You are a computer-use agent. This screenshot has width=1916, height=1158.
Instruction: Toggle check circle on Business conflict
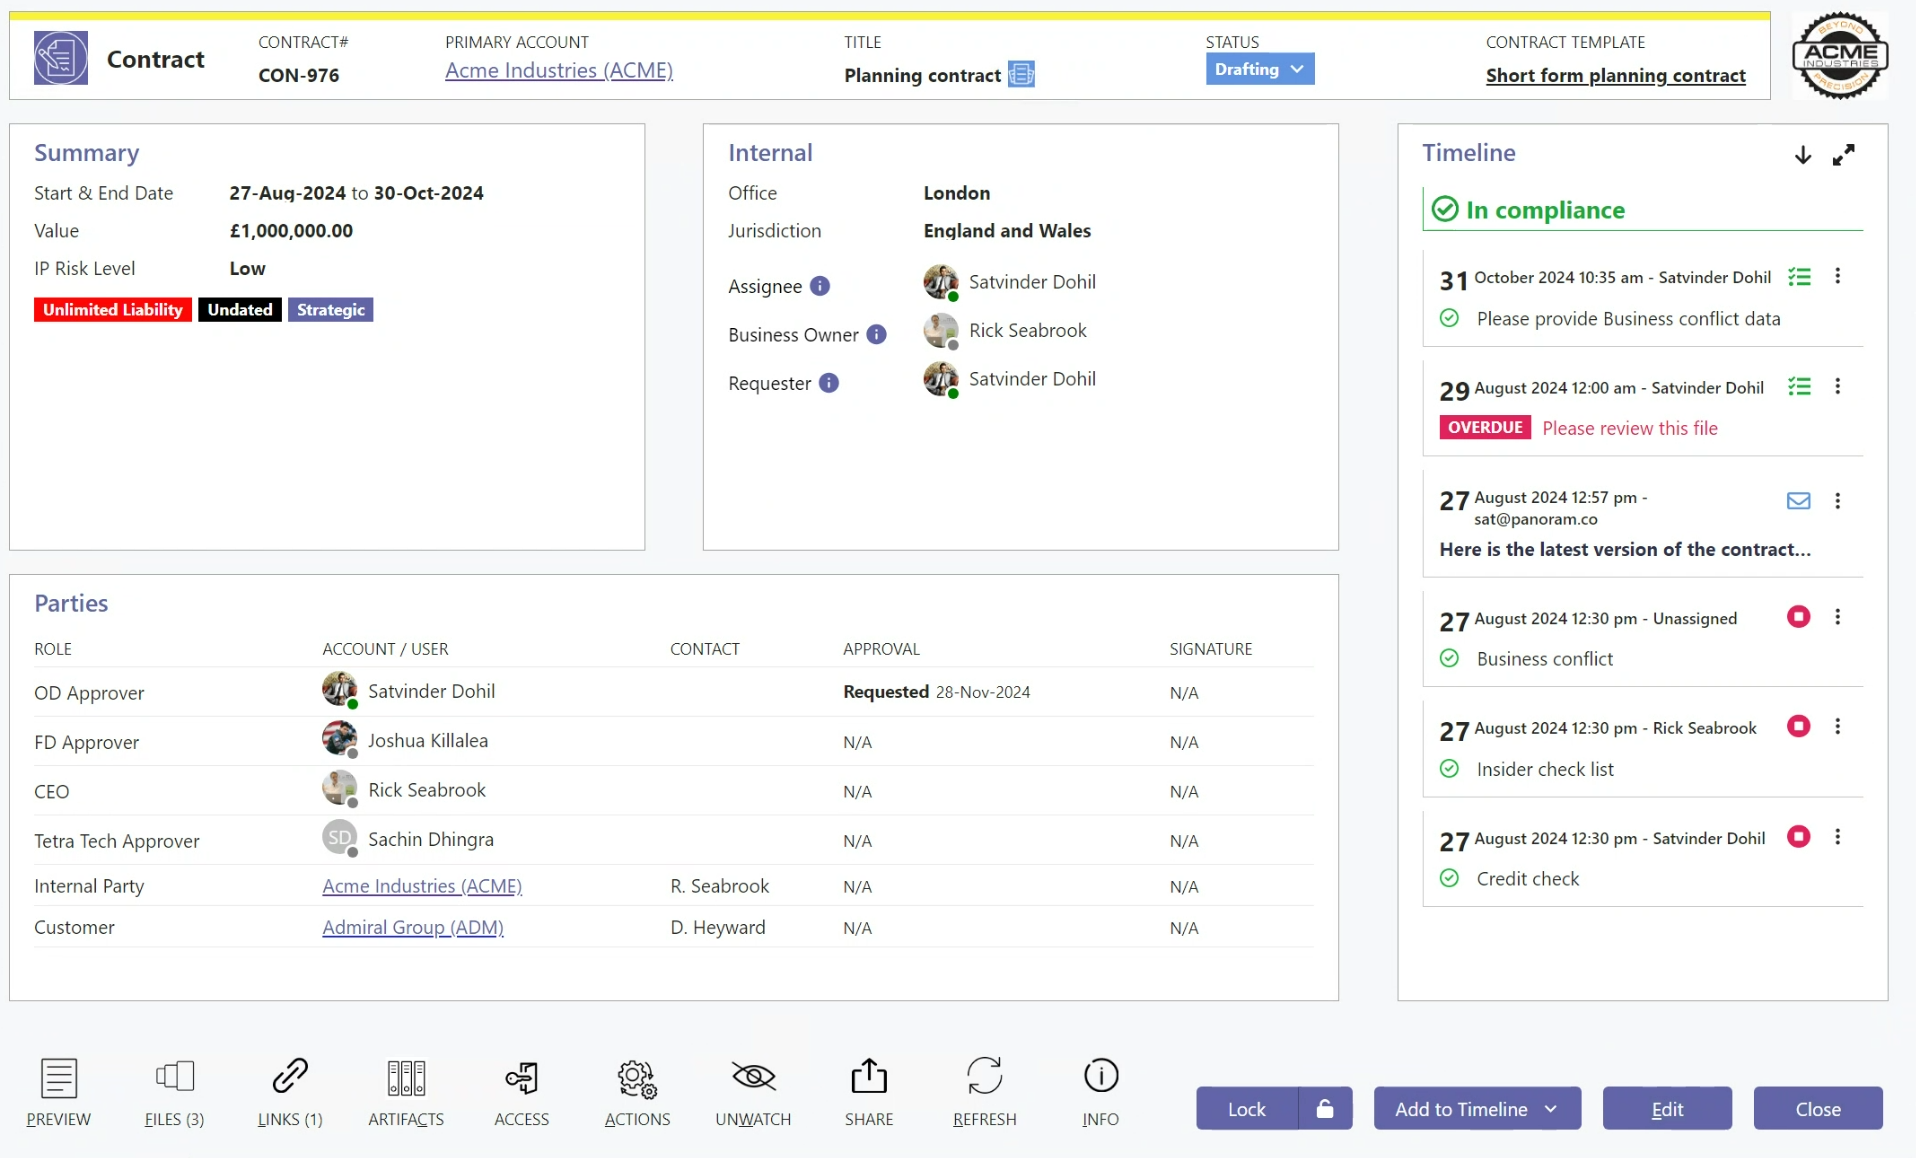[1449, 658]
